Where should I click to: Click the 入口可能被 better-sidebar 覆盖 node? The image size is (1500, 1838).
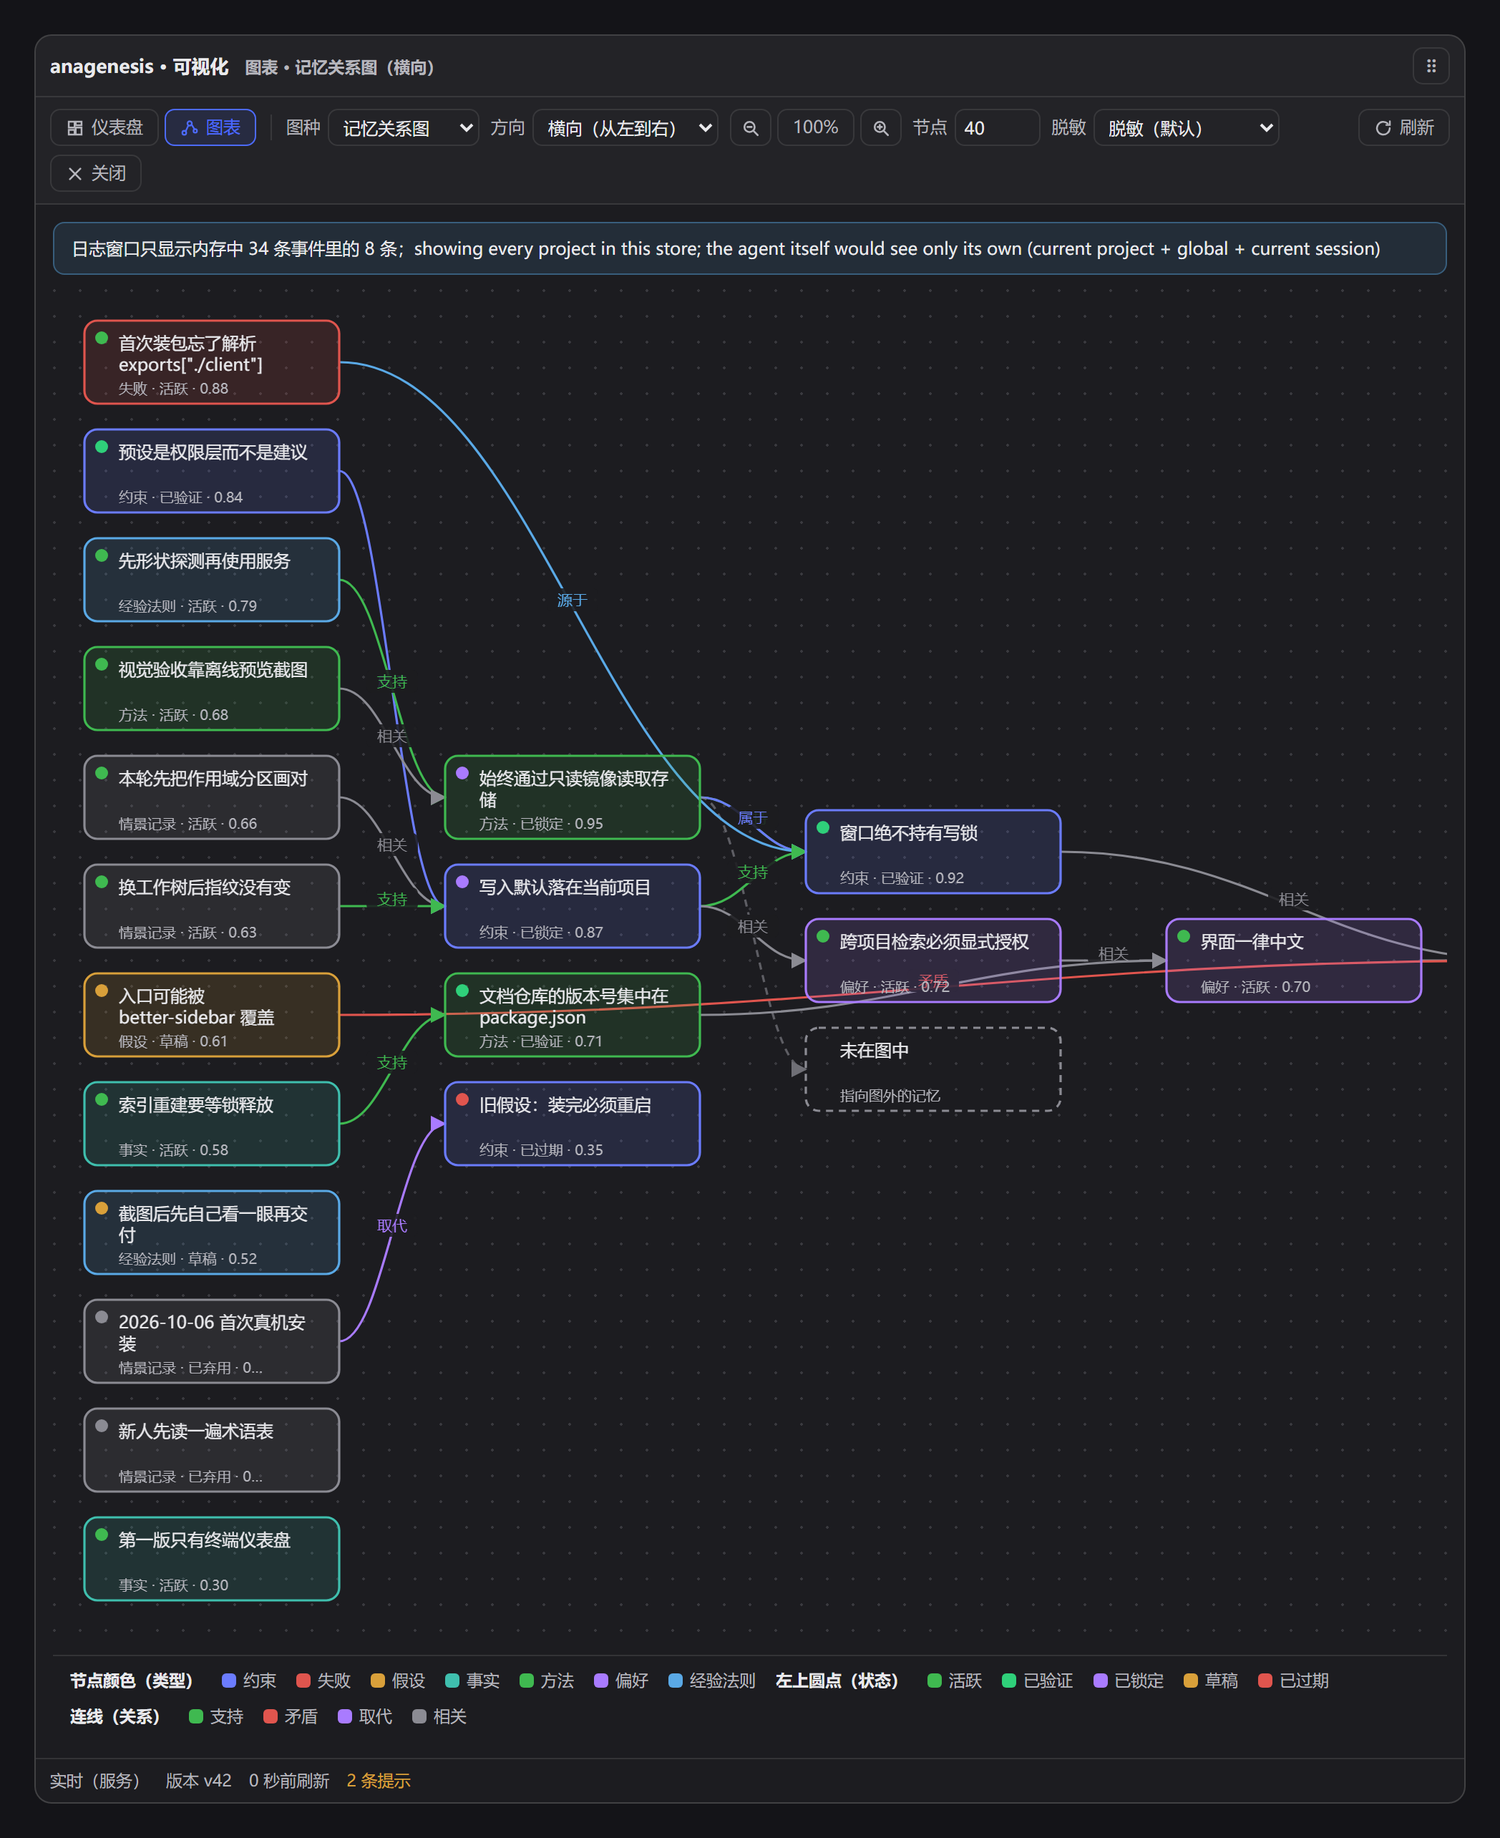(212, 1015)
